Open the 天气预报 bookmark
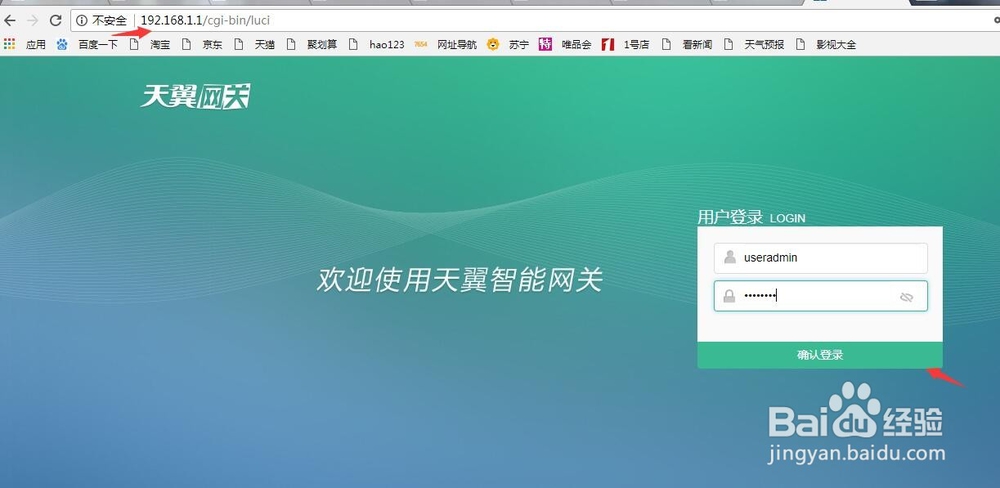Image resolution: width=1000 pixels, height=488 pixels. click(x=754, y=45)
